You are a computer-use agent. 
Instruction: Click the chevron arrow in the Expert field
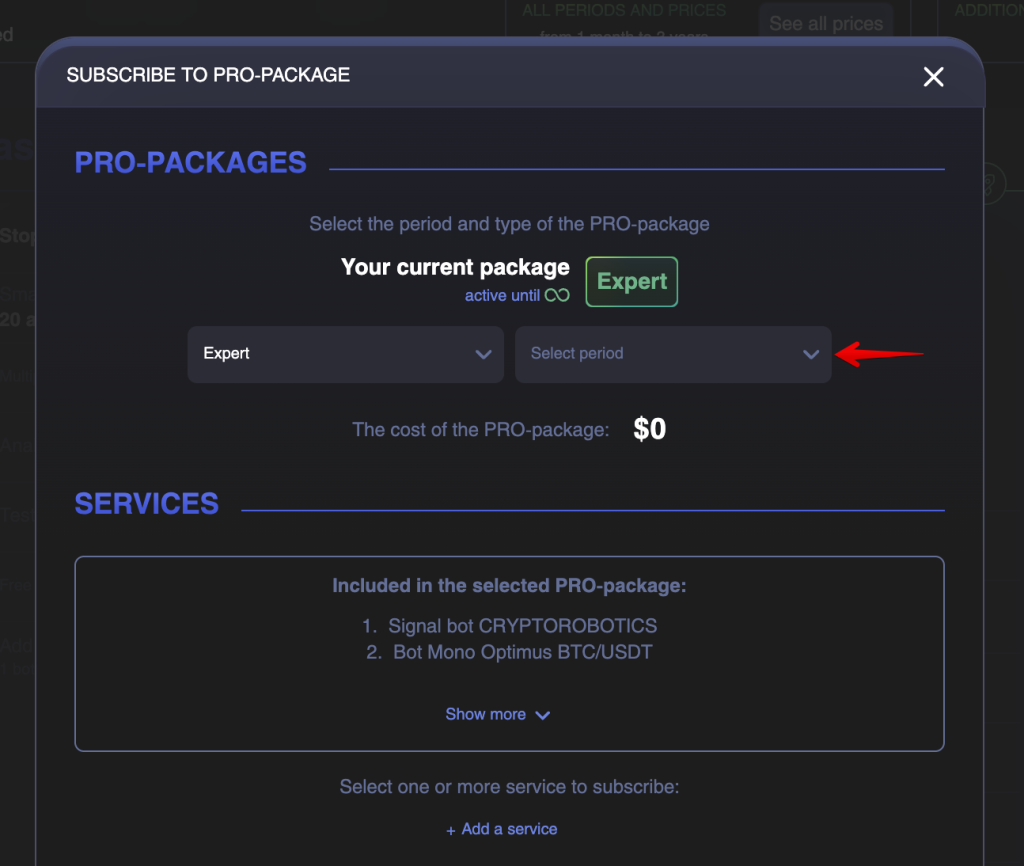tap(483, 355)
